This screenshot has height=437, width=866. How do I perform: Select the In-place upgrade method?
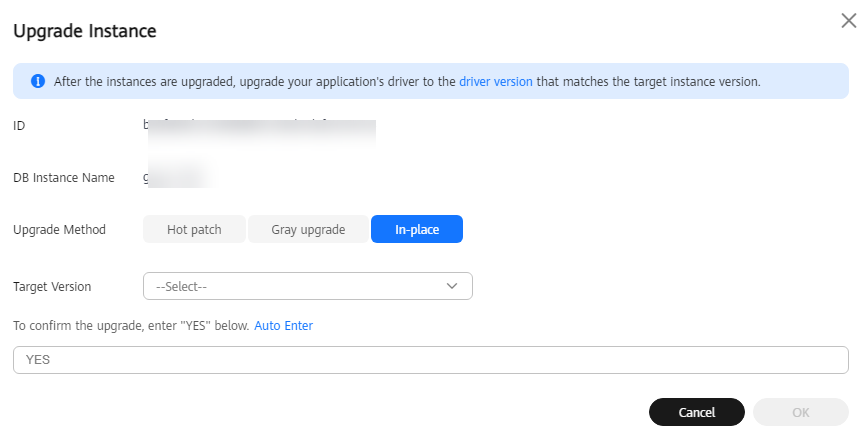click(417, 229)
